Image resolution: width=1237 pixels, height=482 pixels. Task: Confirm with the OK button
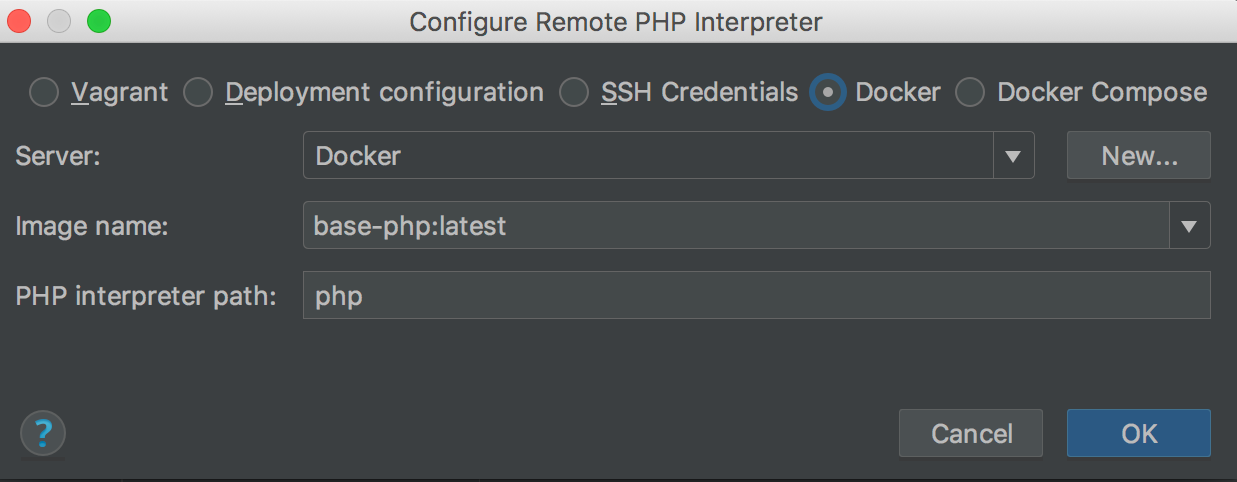[1139, 433]
